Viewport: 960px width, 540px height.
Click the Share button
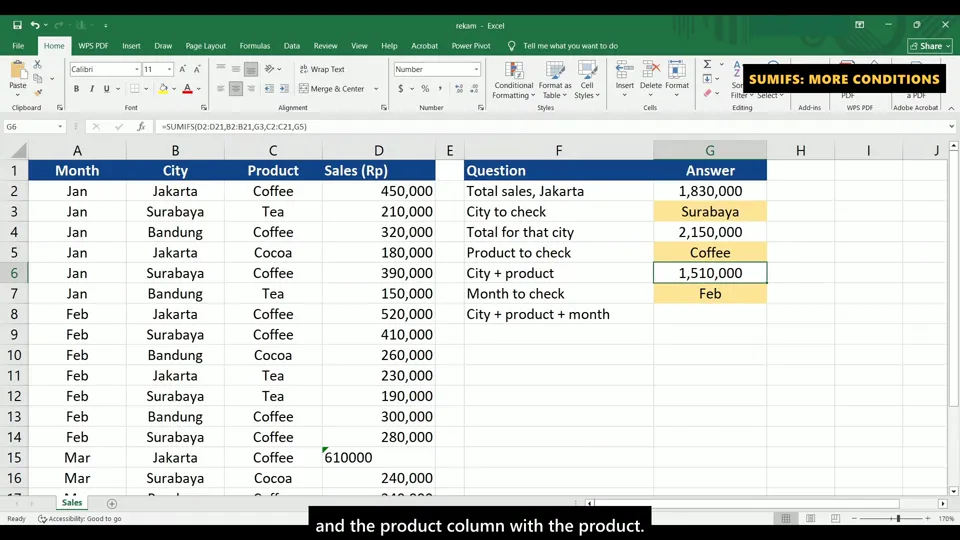point(929,46)
